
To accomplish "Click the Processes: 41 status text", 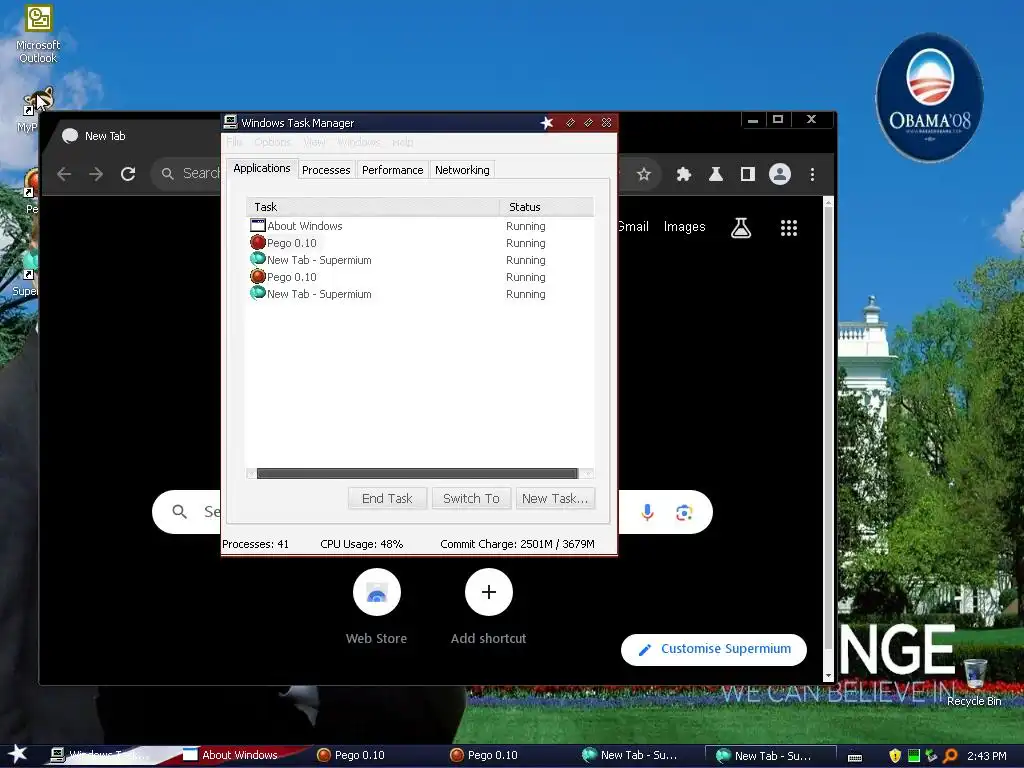I will pos(255,544).
